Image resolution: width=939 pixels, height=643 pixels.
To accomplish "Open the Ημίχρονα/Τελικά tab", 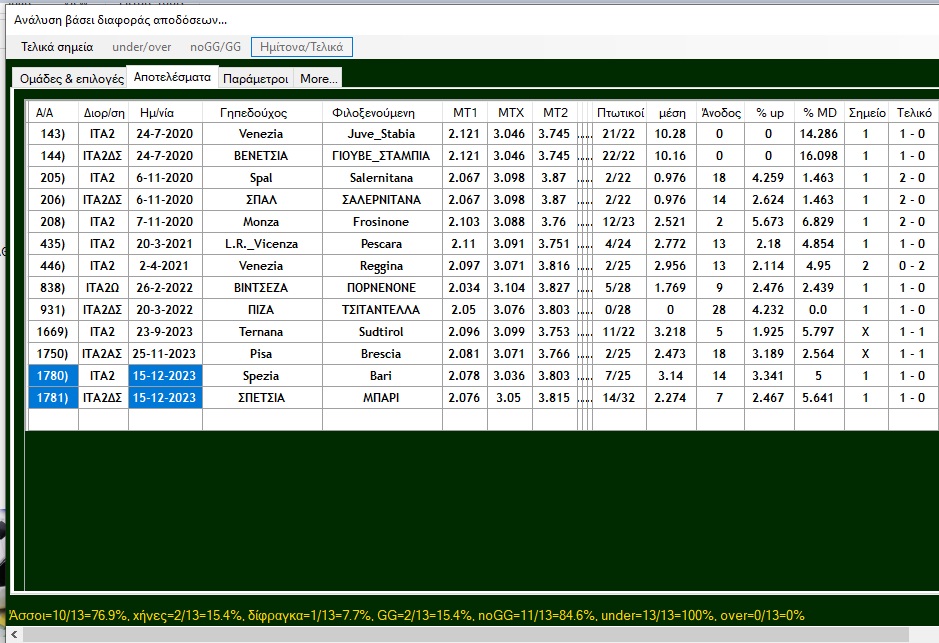I will [x=302, y=47].
